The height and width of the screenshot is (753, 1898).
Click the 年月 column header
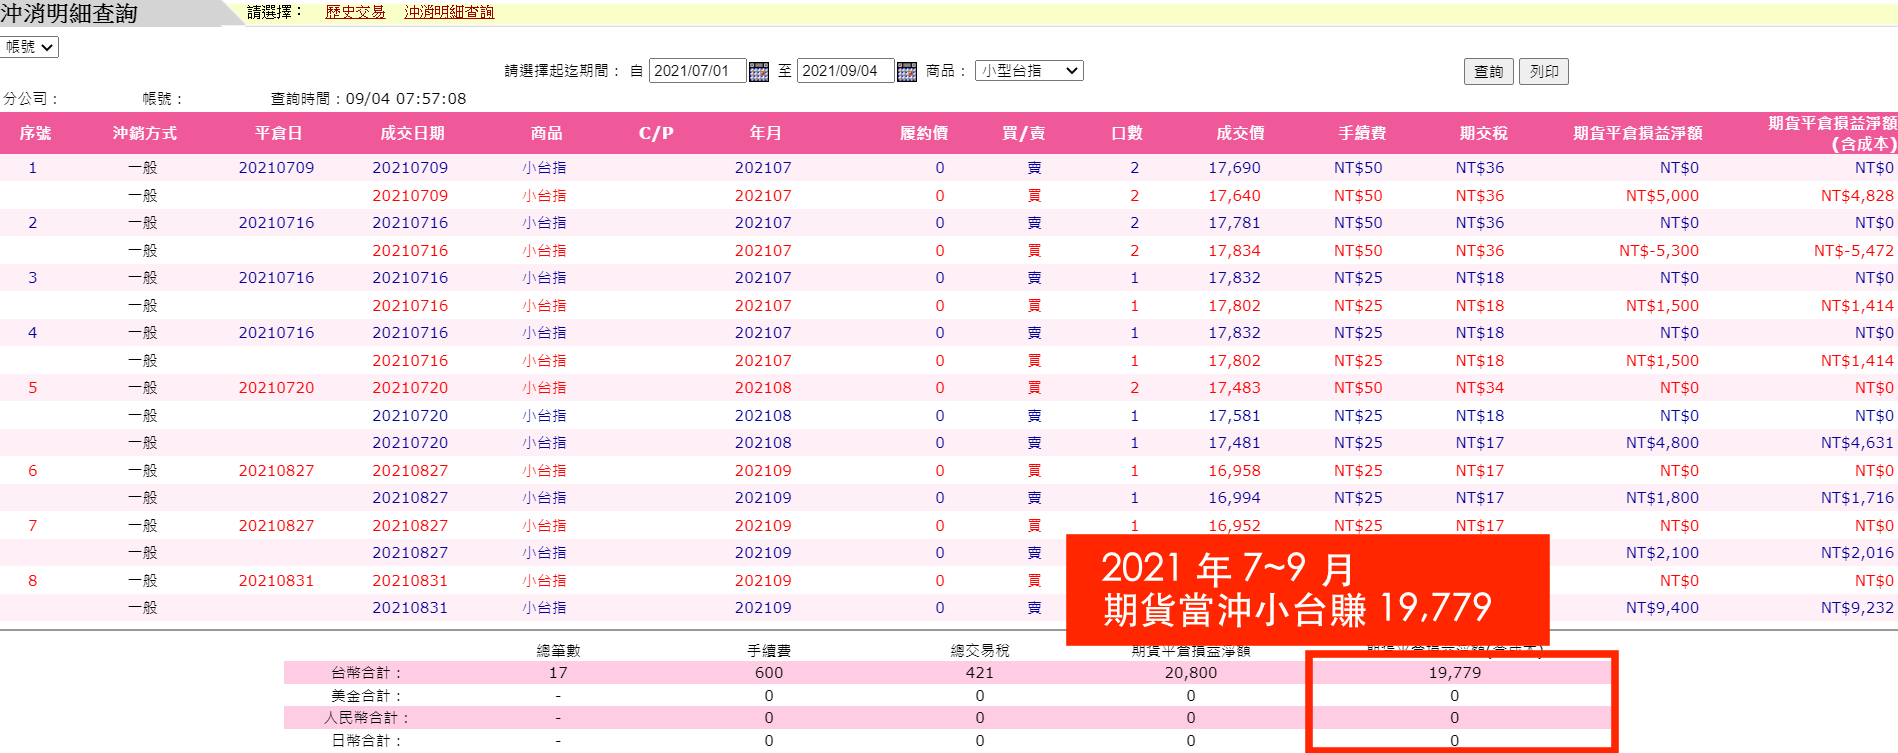(x=765, y=133)
